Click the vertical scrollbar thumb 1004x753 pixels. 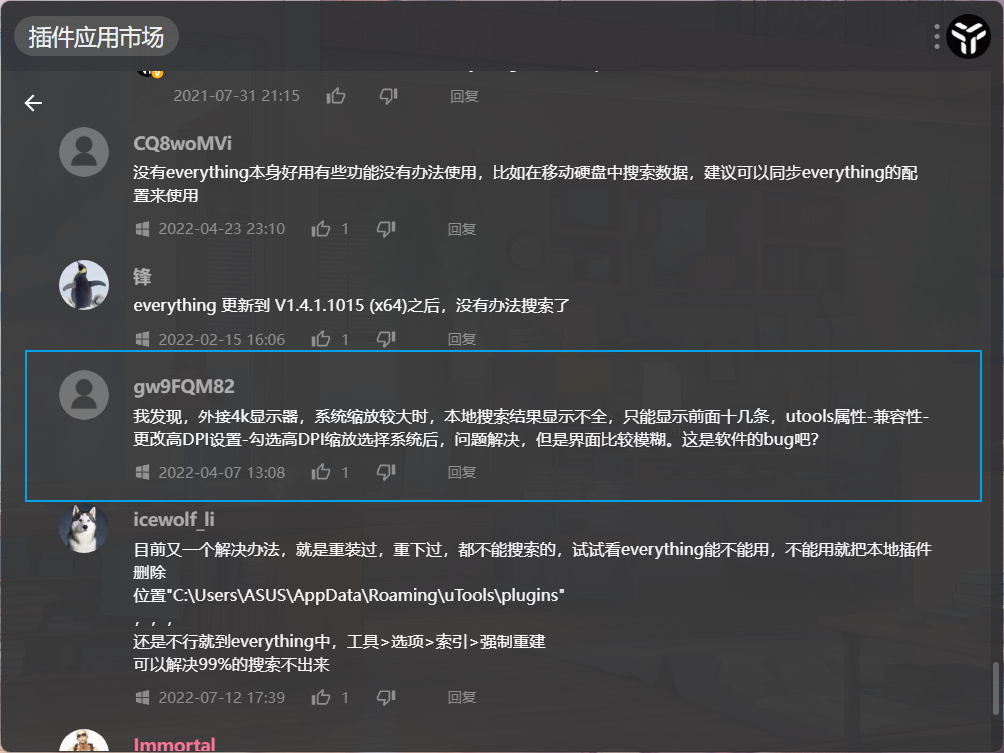pos(996,688)
